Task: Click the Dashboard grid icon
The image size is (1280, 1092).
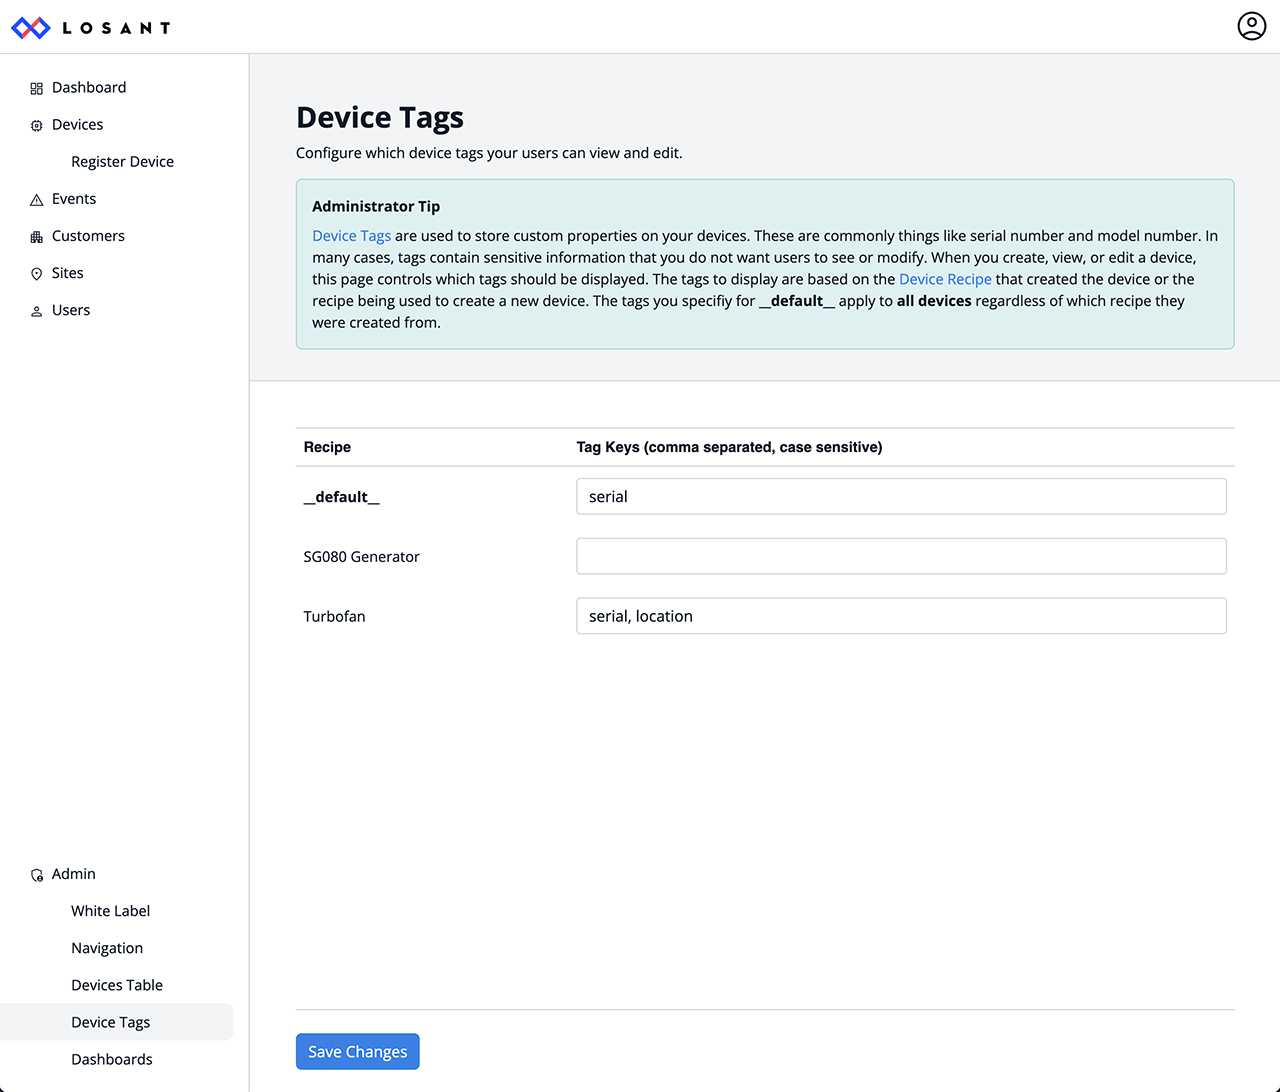Action: tap(36, 88)
